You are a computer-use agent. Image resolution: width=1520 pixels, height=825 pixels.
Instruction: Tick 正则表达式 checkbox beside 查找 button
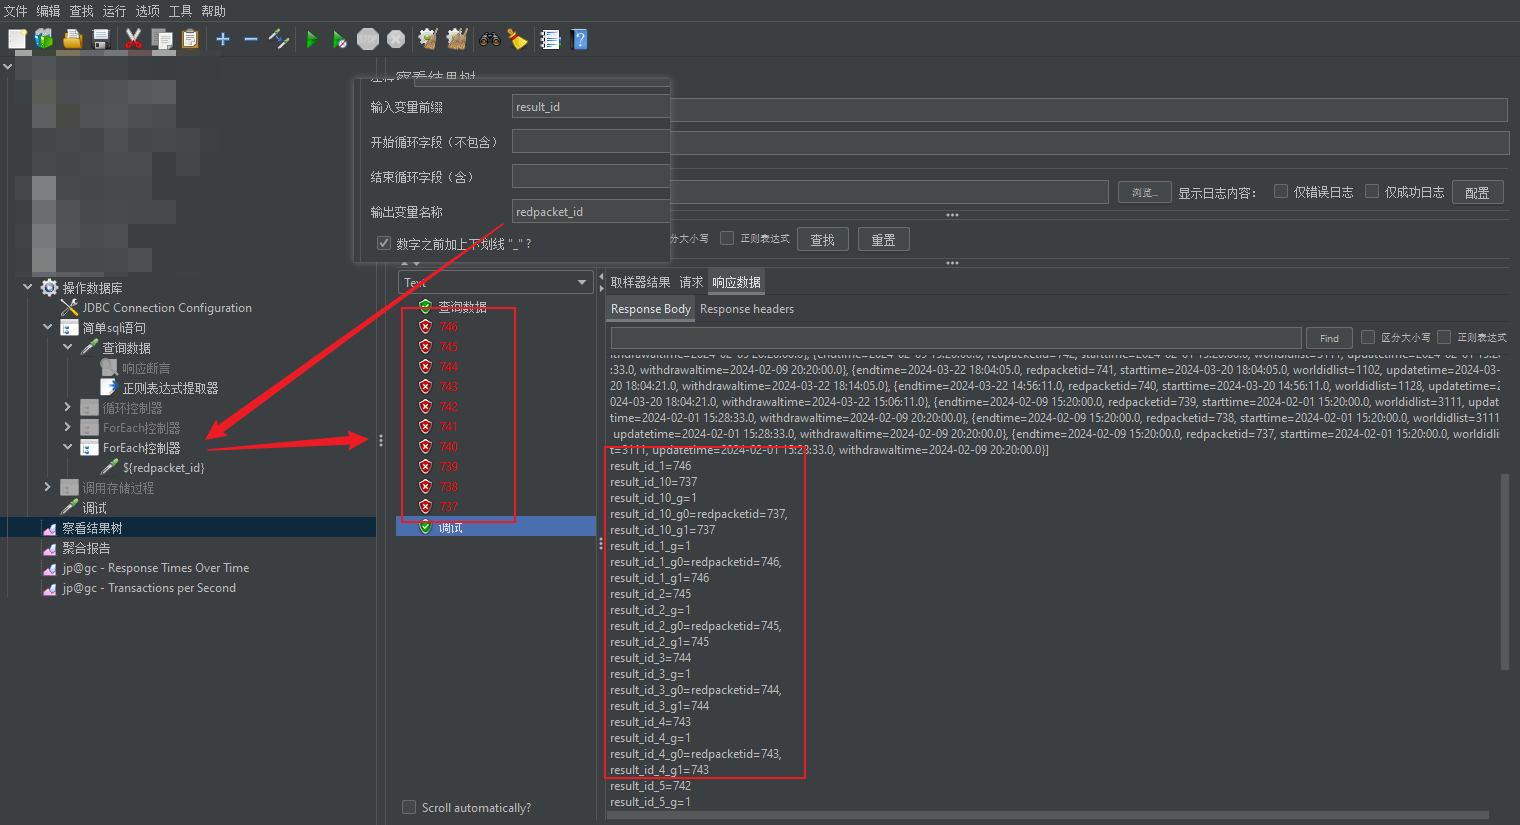point(728,238)
